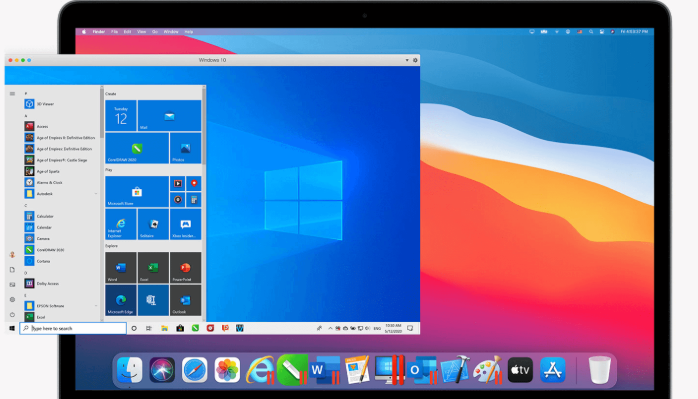Open Safari from the dock
The image size is (698, 399).
click(x=195, y=370)
